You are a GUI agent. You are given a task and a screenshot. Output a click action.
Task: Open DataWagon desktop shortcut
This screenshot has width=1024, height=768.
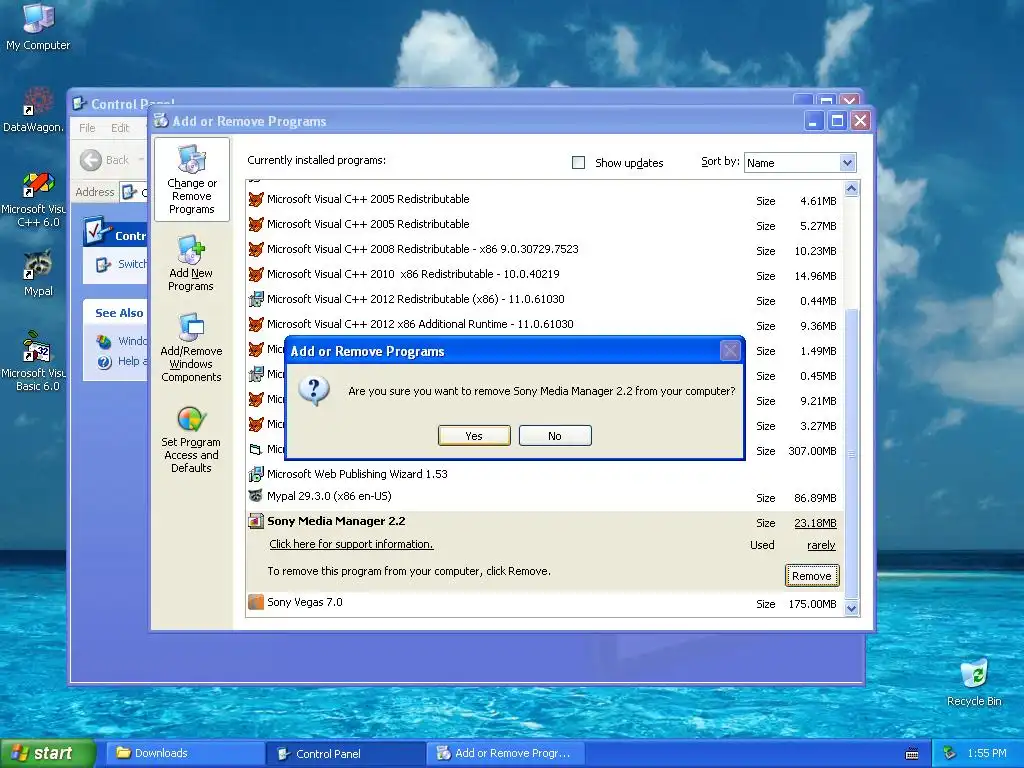pyautogui.click(x=34, y=109)
